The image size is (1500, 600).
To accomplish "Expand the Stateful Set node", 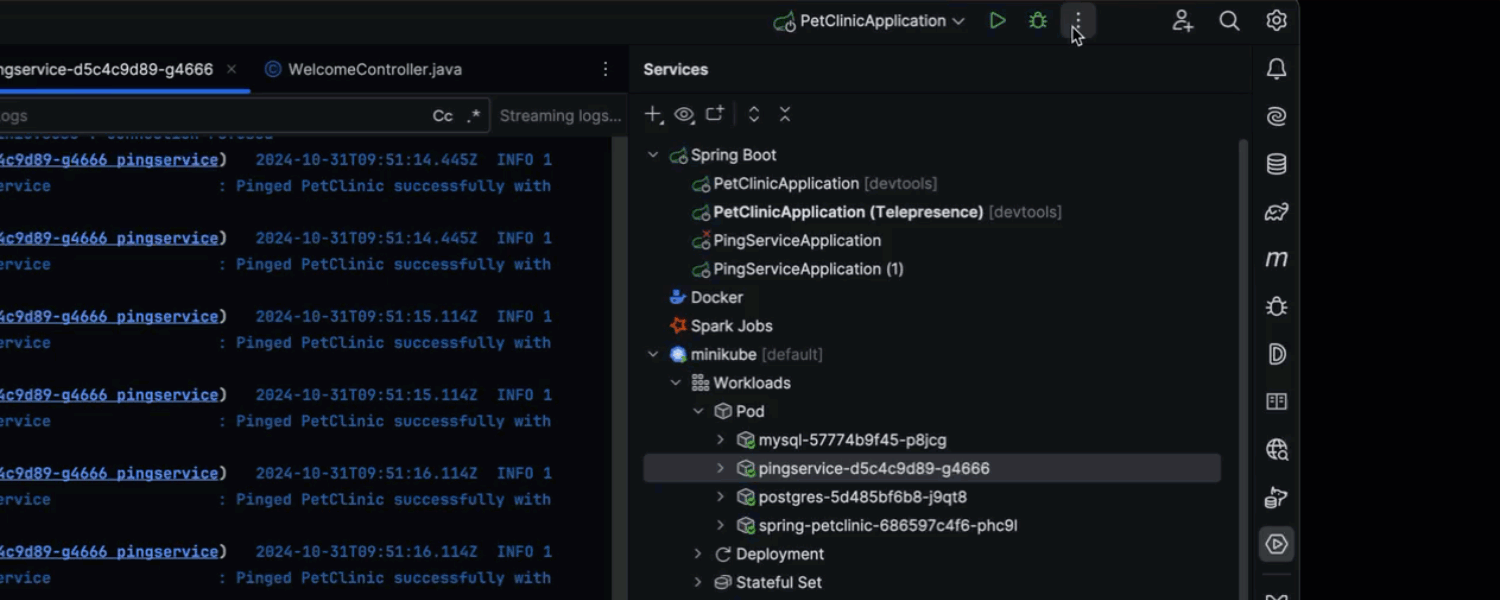I will (698, 582).
